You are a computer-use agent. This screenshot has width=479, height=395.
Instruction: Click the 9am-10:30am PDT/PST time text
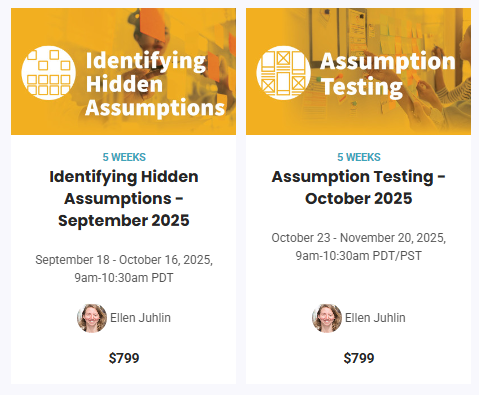click(359, 256)
